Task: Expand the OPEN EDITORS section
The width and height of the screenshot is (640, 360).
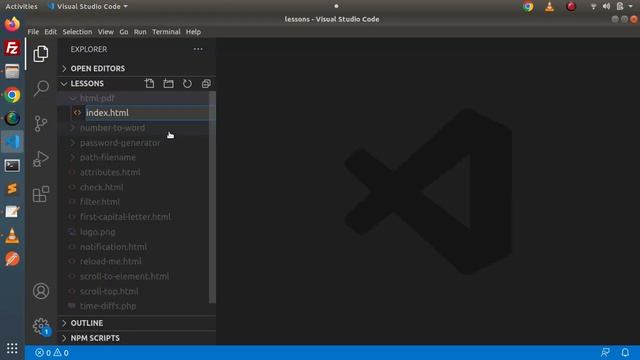Action: (137, 69)
